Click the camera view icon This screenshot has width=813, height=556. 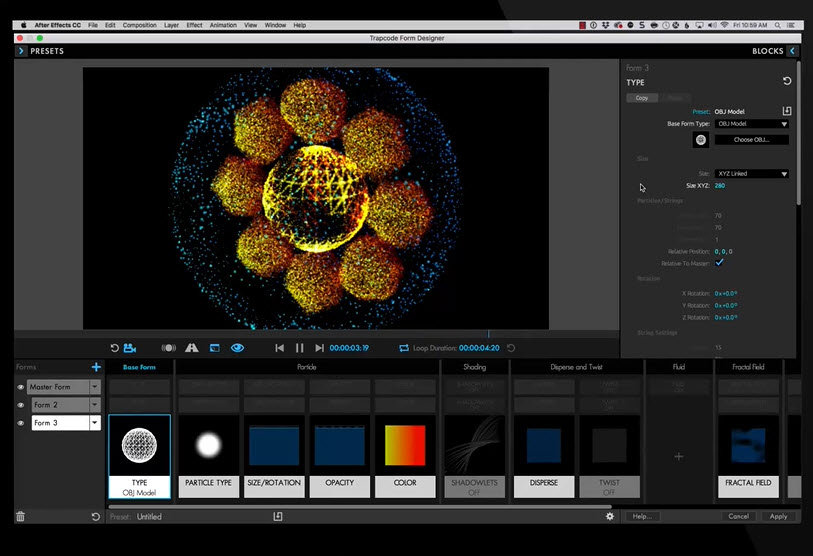(x=130, y=348)
